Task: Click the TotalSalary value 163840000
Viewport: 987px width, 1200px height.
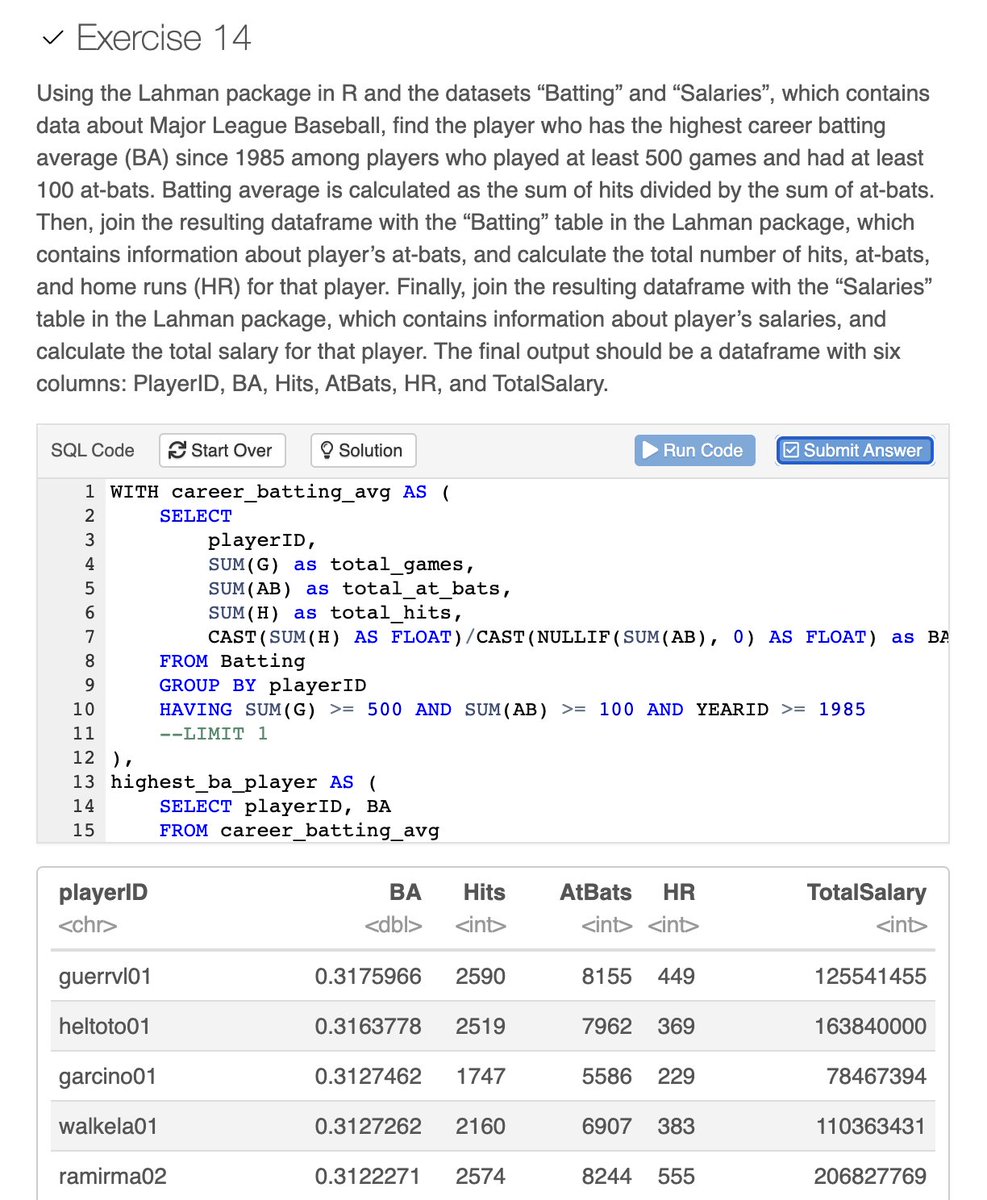Action: [870, 1026]
